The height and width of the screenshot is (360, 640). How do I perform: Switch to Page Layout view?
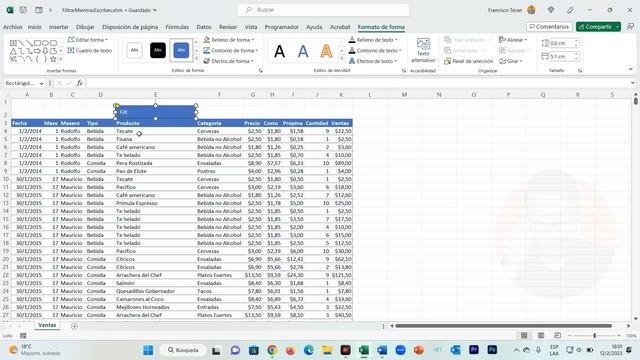tap(541, 336)
